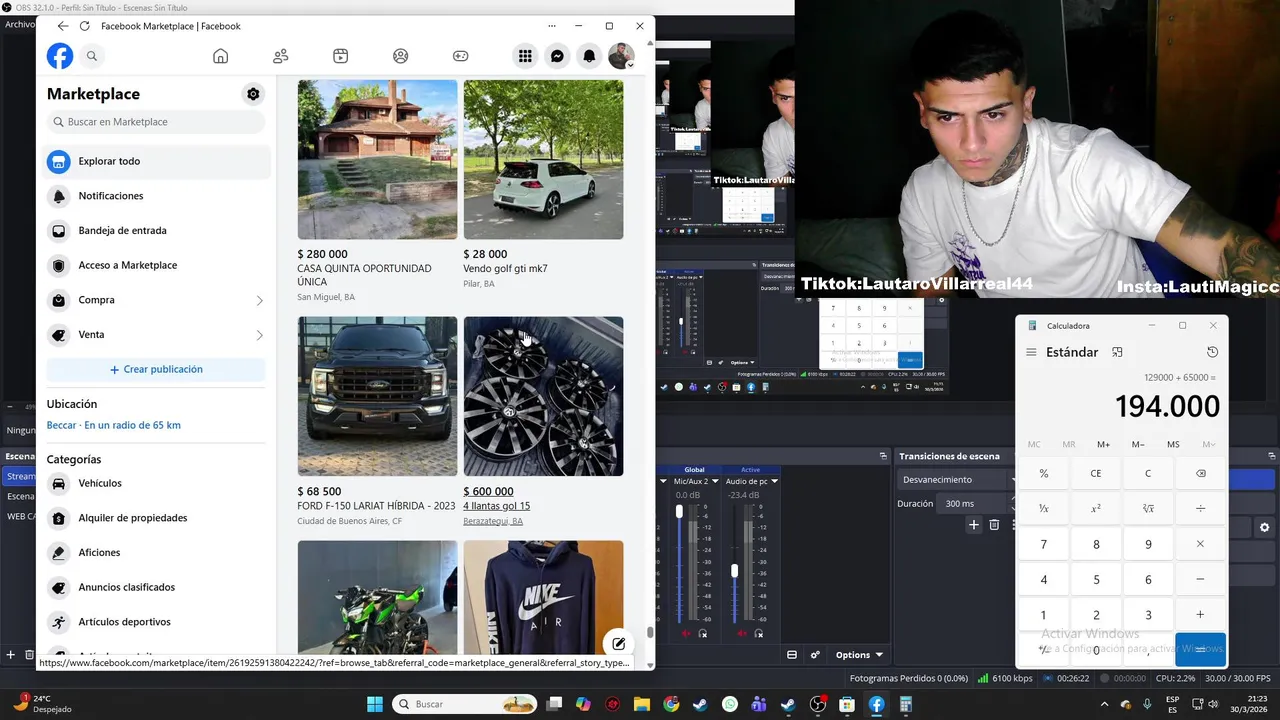Click new message compose icon
Image resolution: width=1280 pixels, height=720 pixels.
click(x=619, y=644)
